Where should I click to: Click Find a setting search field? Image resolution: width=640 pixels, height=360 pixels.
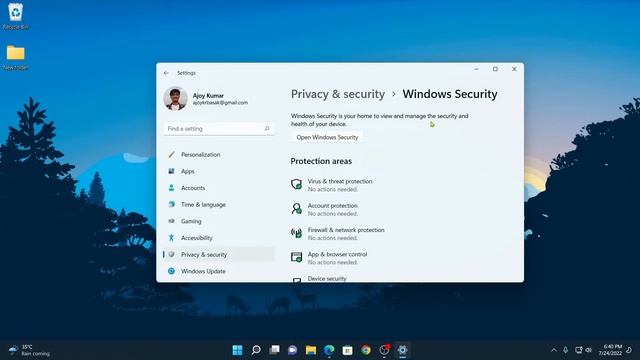point(219,129)
